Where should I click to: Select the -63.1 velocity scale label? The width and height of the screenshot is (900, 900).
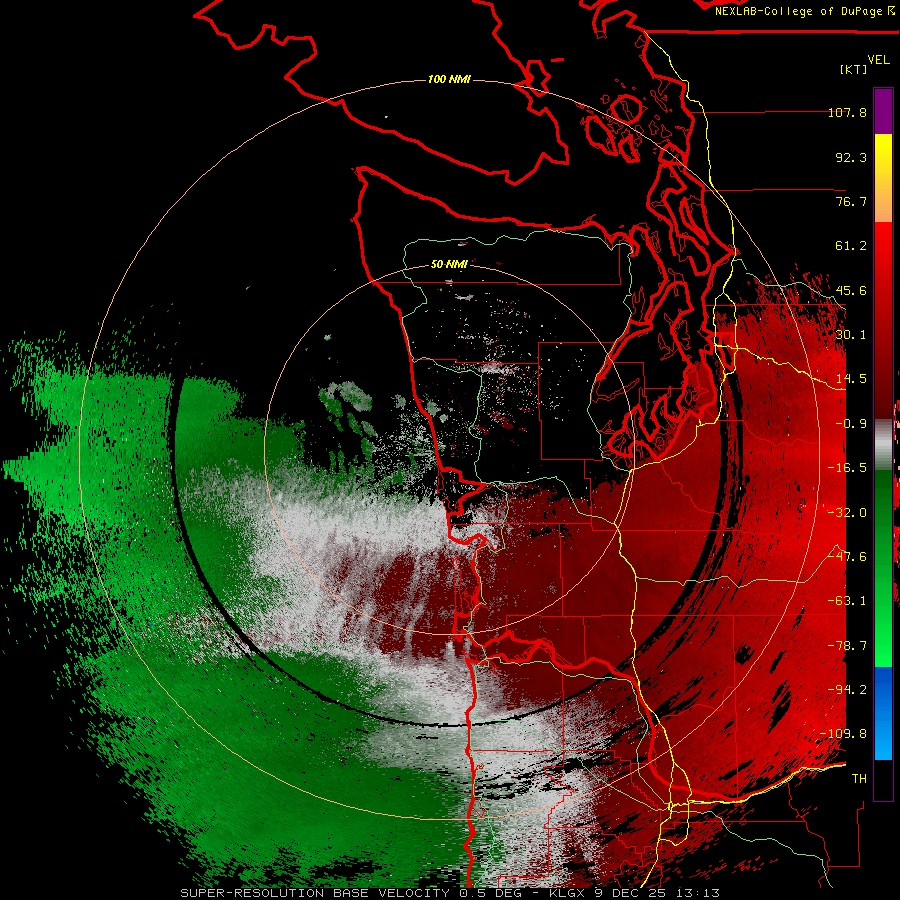[847, 601]
